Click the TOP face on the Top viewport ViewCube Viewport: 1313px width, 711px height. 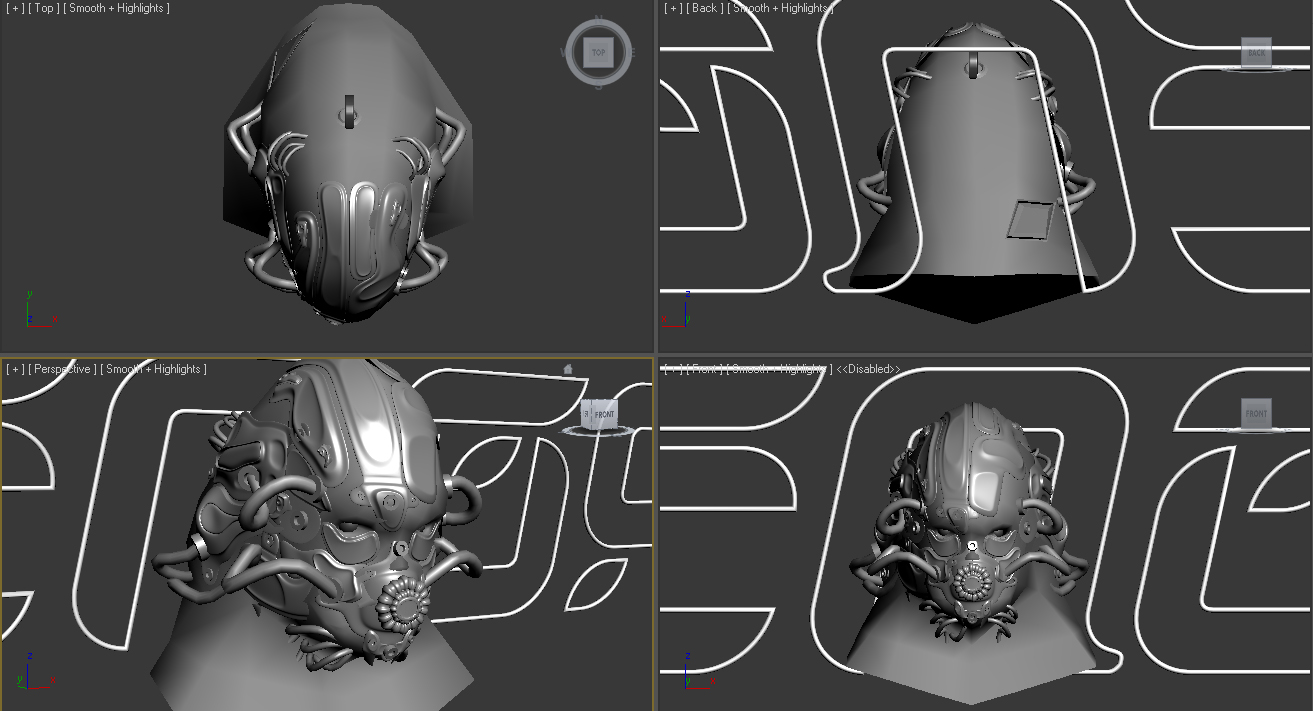(598, 52)
